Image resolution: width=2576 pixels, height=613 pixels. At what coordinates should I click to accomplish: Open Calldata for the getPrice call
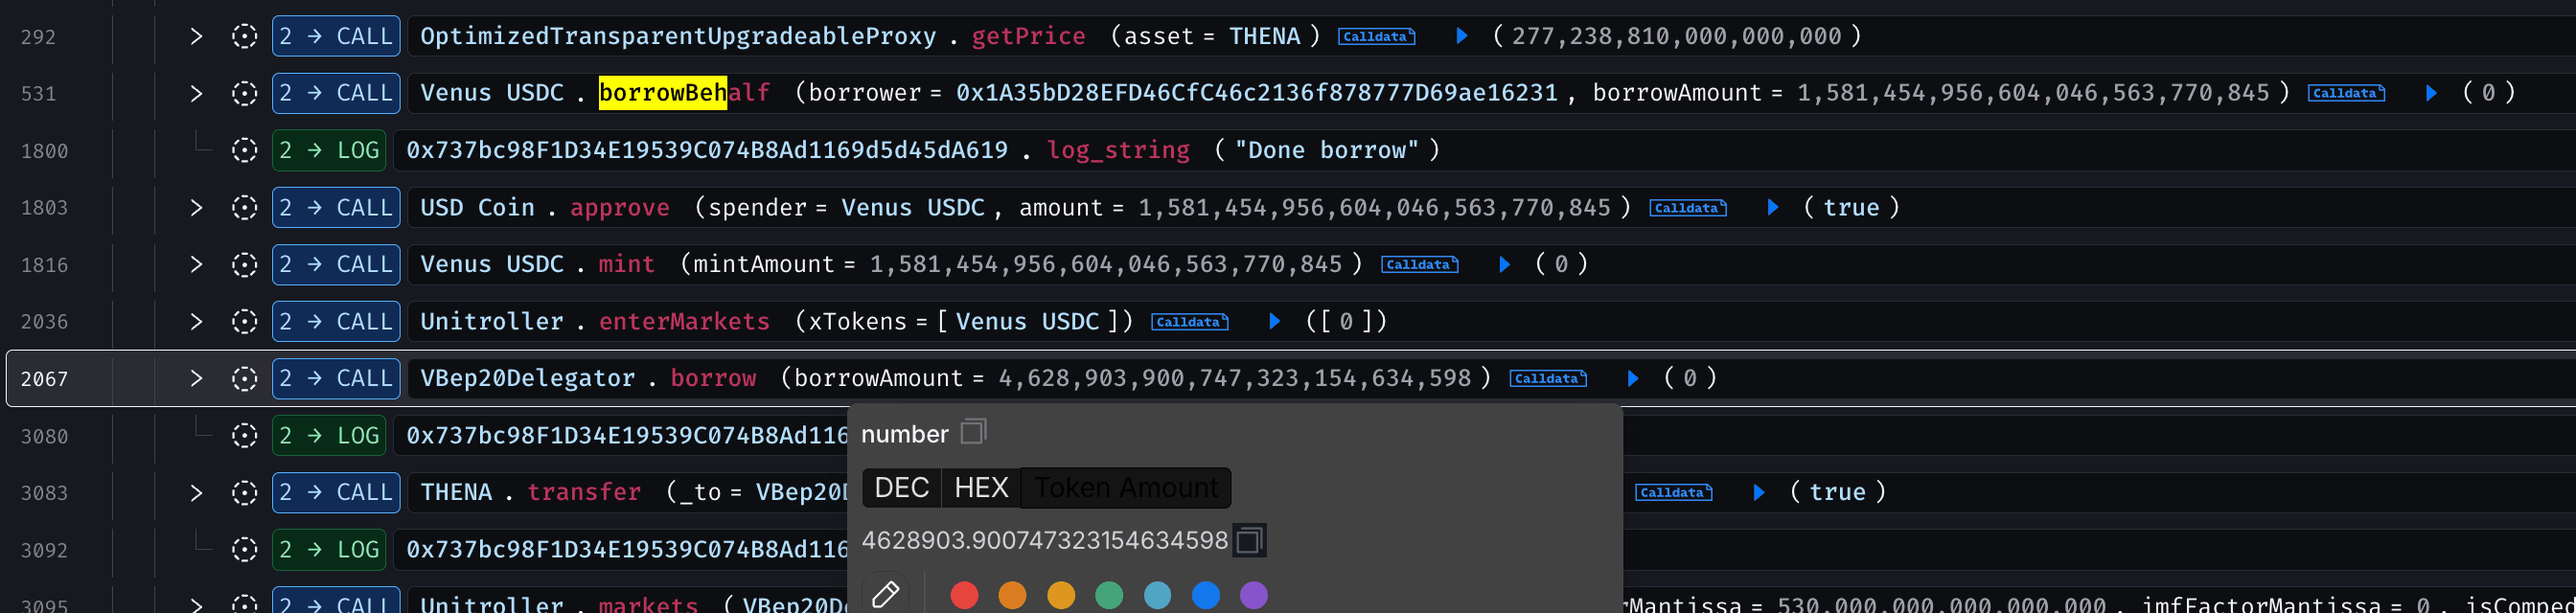click(x=1376, y=37)
